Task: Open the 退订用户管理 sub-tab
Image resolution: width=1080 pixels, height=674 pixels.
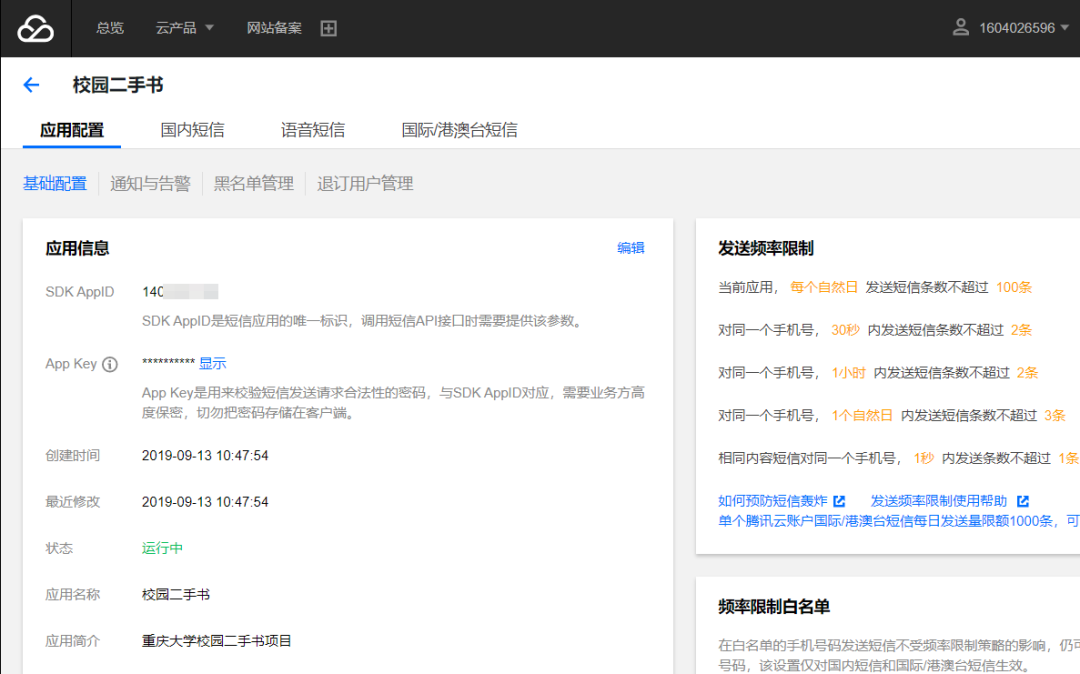Action: 365,184
